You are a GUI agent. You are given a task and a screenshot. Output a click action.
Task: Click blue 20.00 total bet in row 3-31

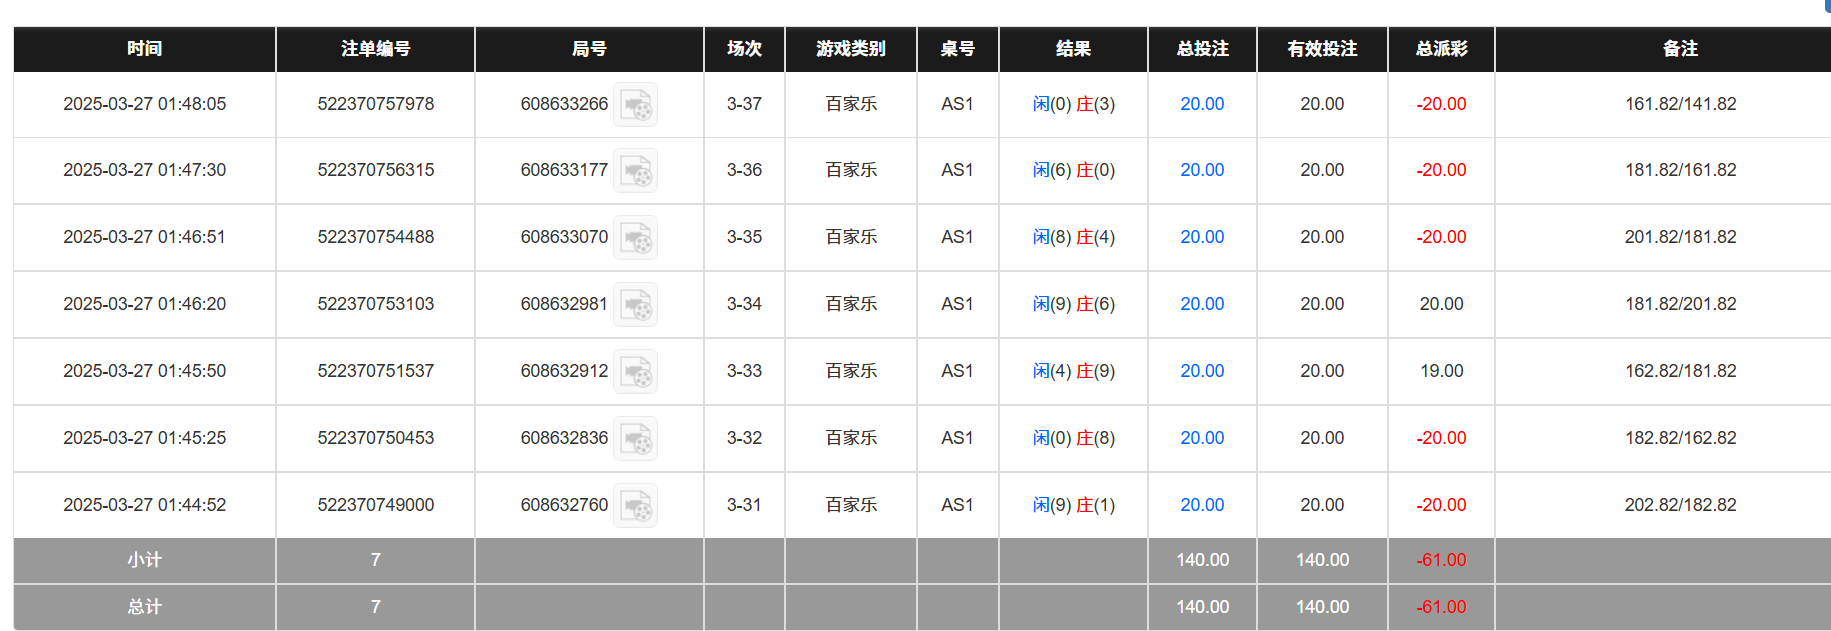click(x=1201, y=505)
